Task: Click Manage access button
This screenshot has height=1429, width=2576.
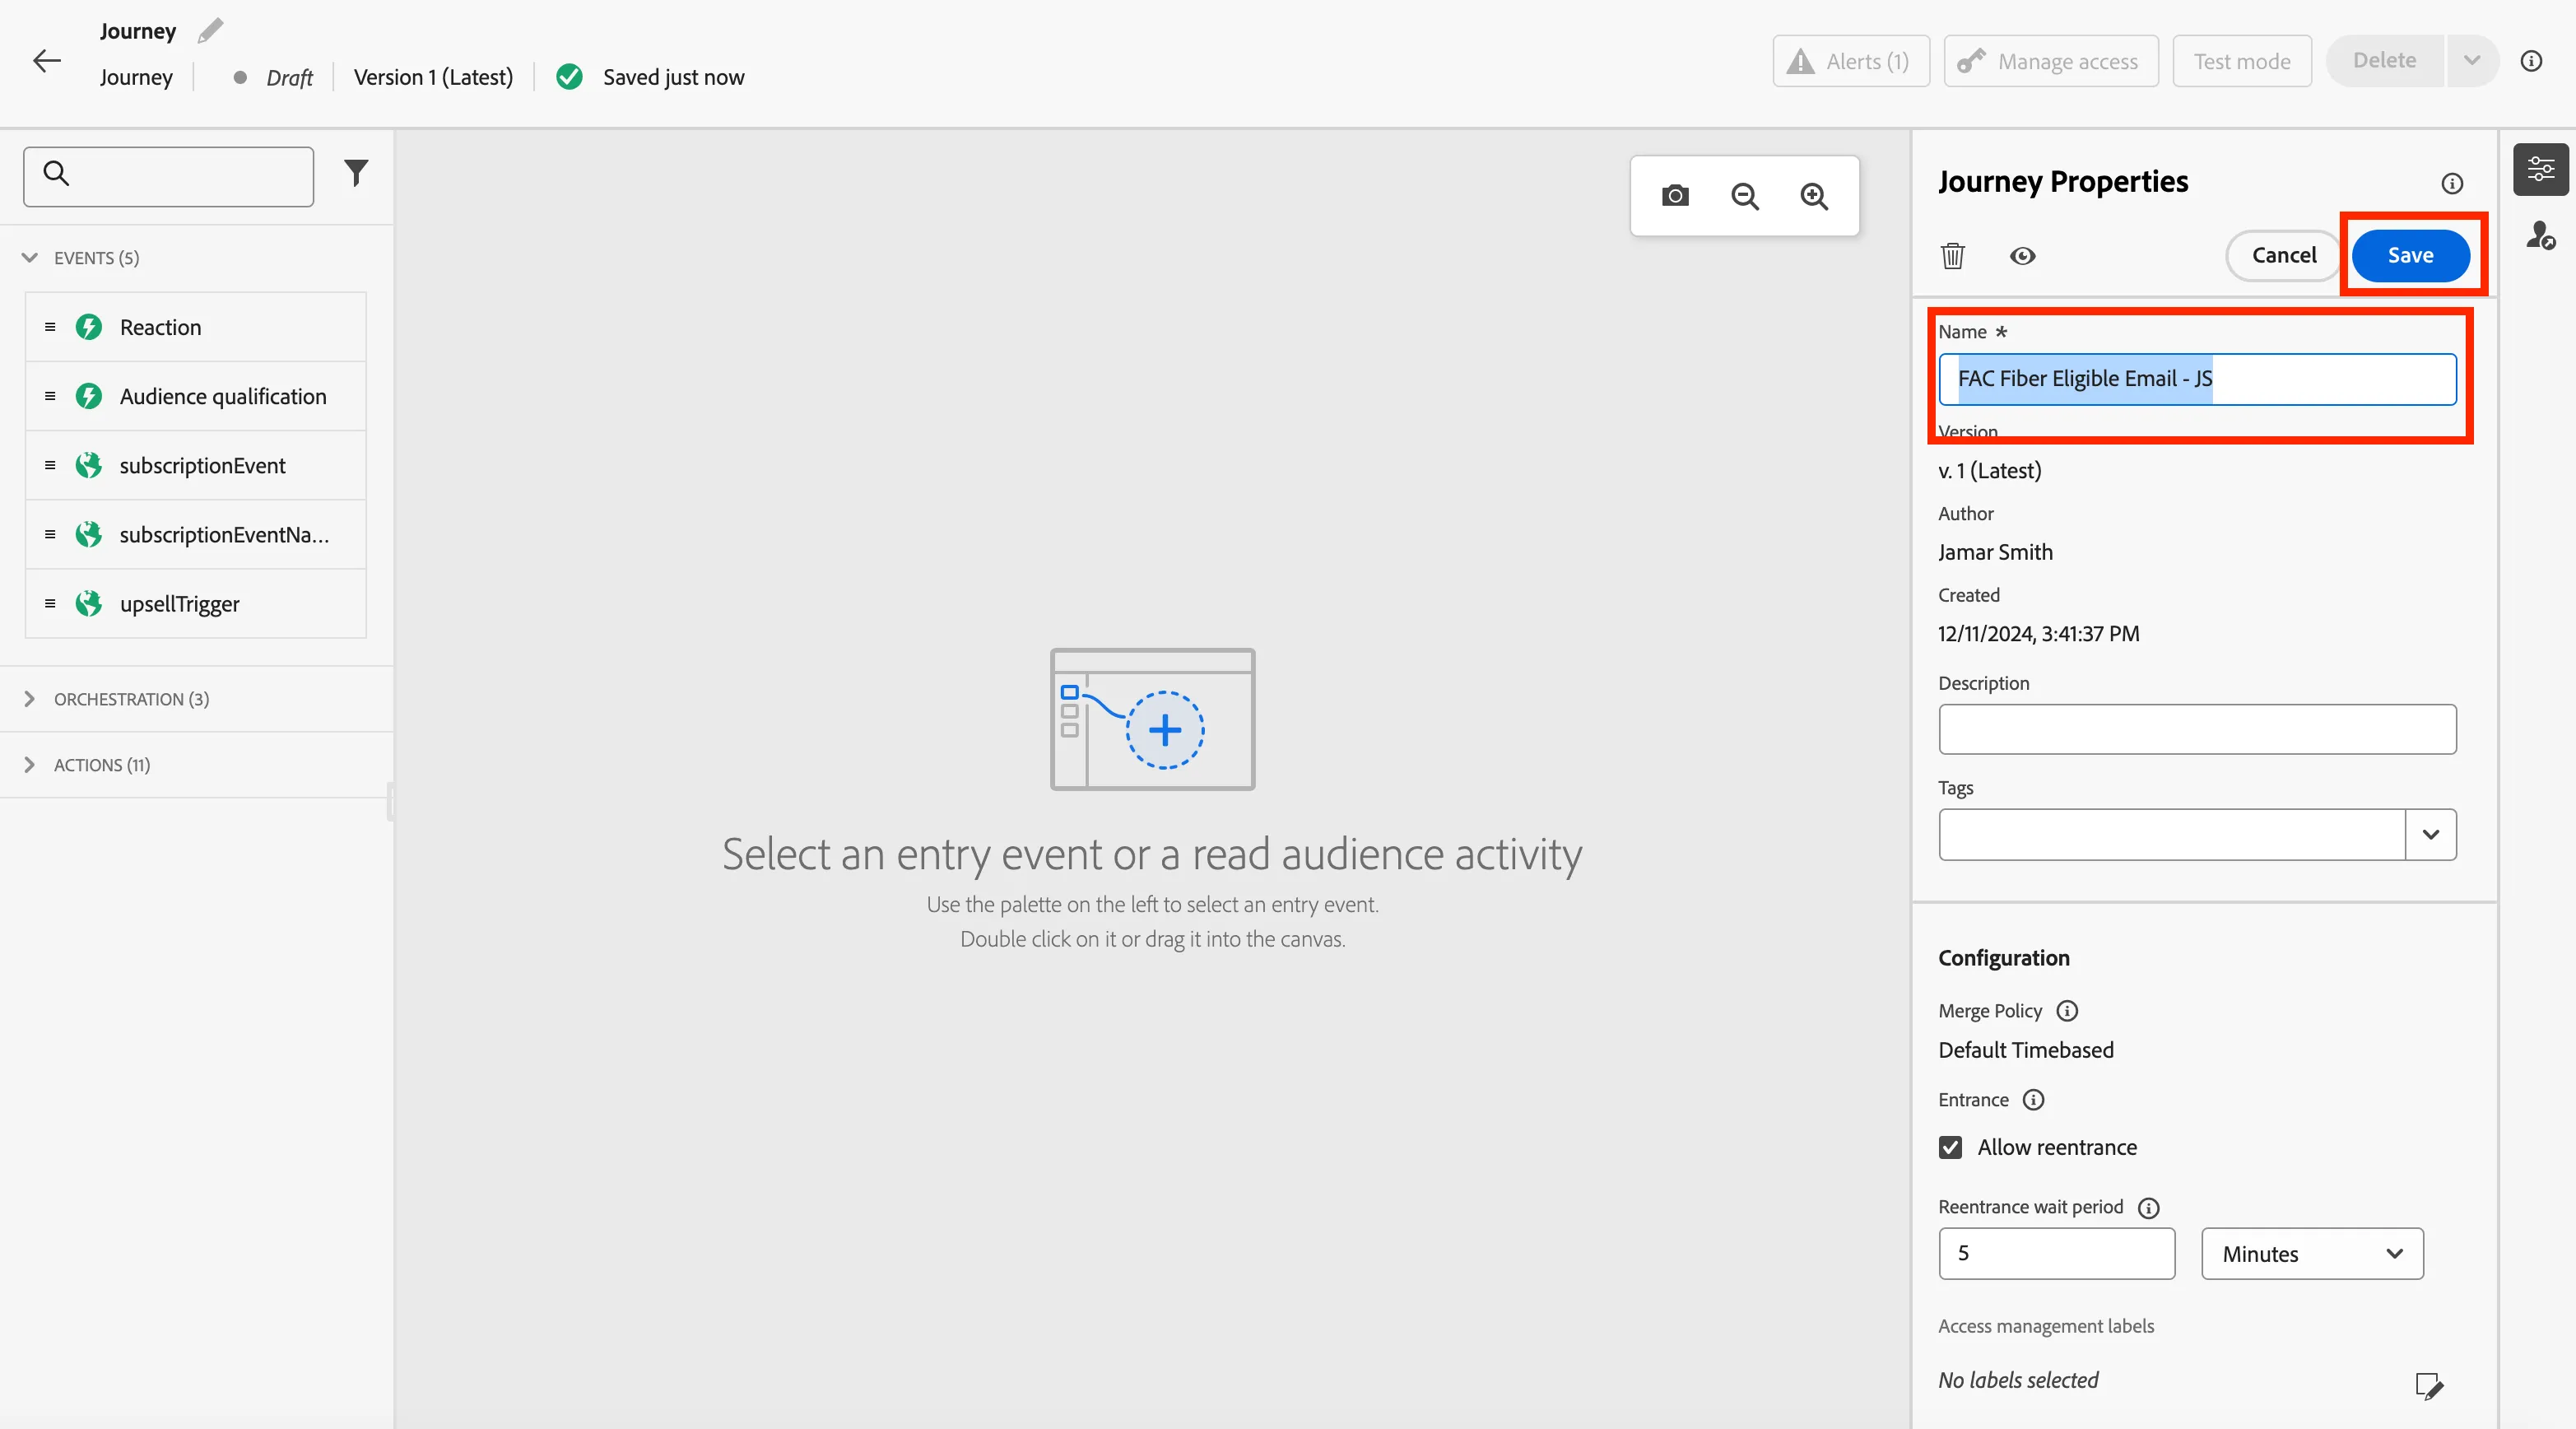Action: coord(2051,61)
